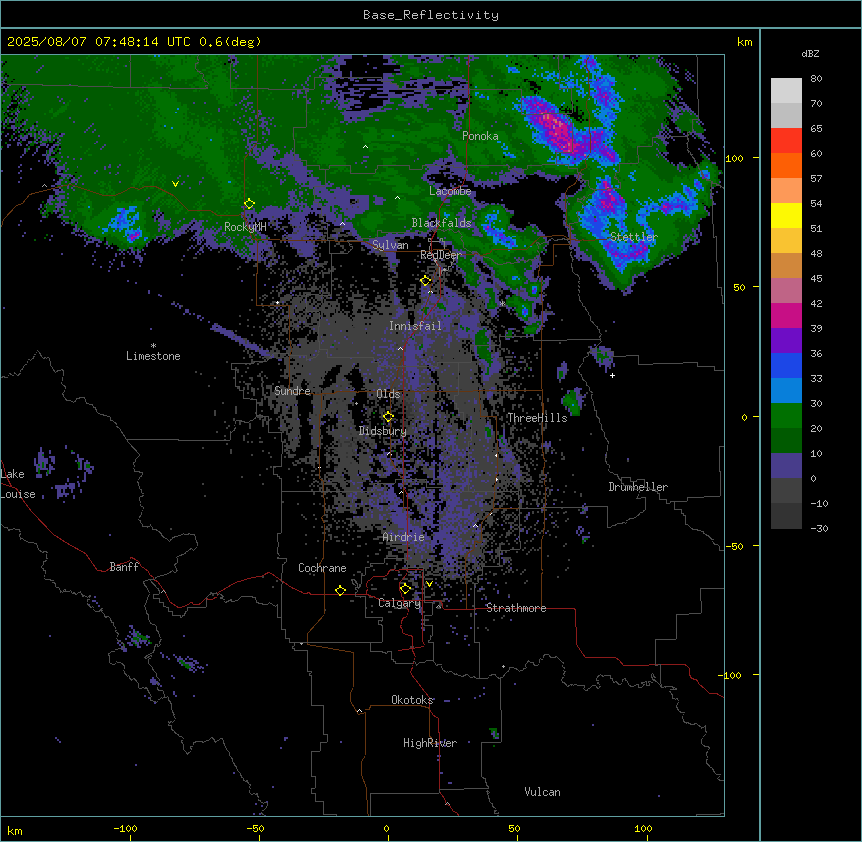Click the 80 value in dBZ legend

point(816,79)
